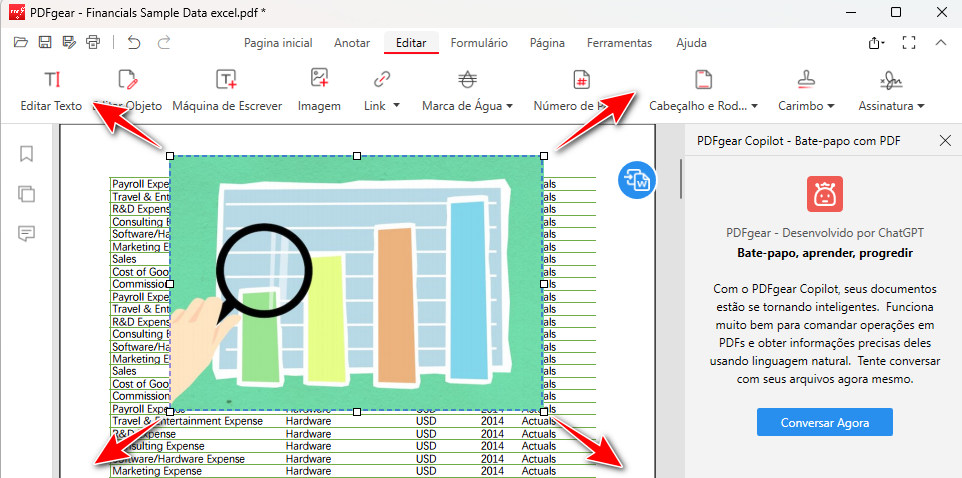Close the PDFgear Copilot panel
The image size is (962, 478).
(x=945, y=141)
